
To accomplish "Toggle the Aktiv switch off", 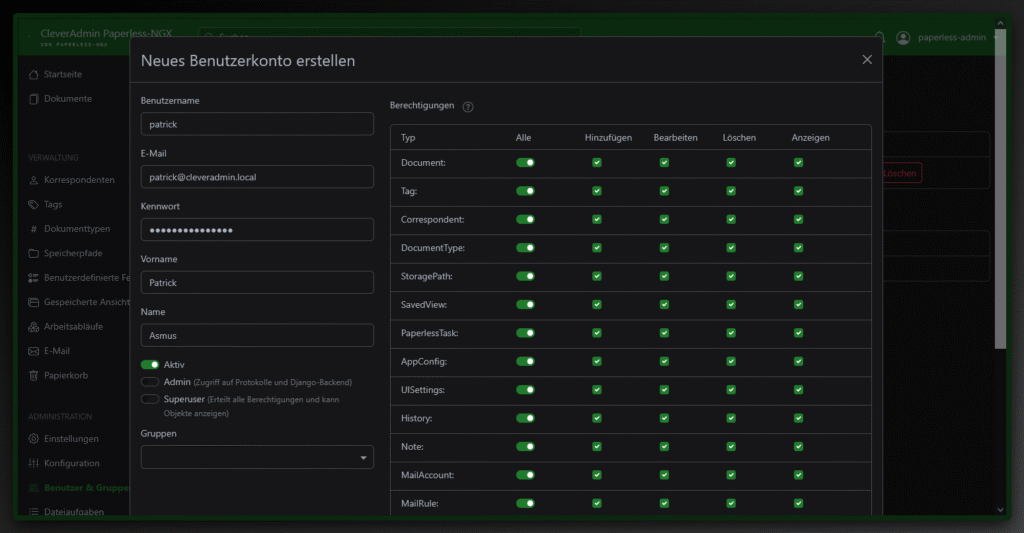I will [150, 366].
